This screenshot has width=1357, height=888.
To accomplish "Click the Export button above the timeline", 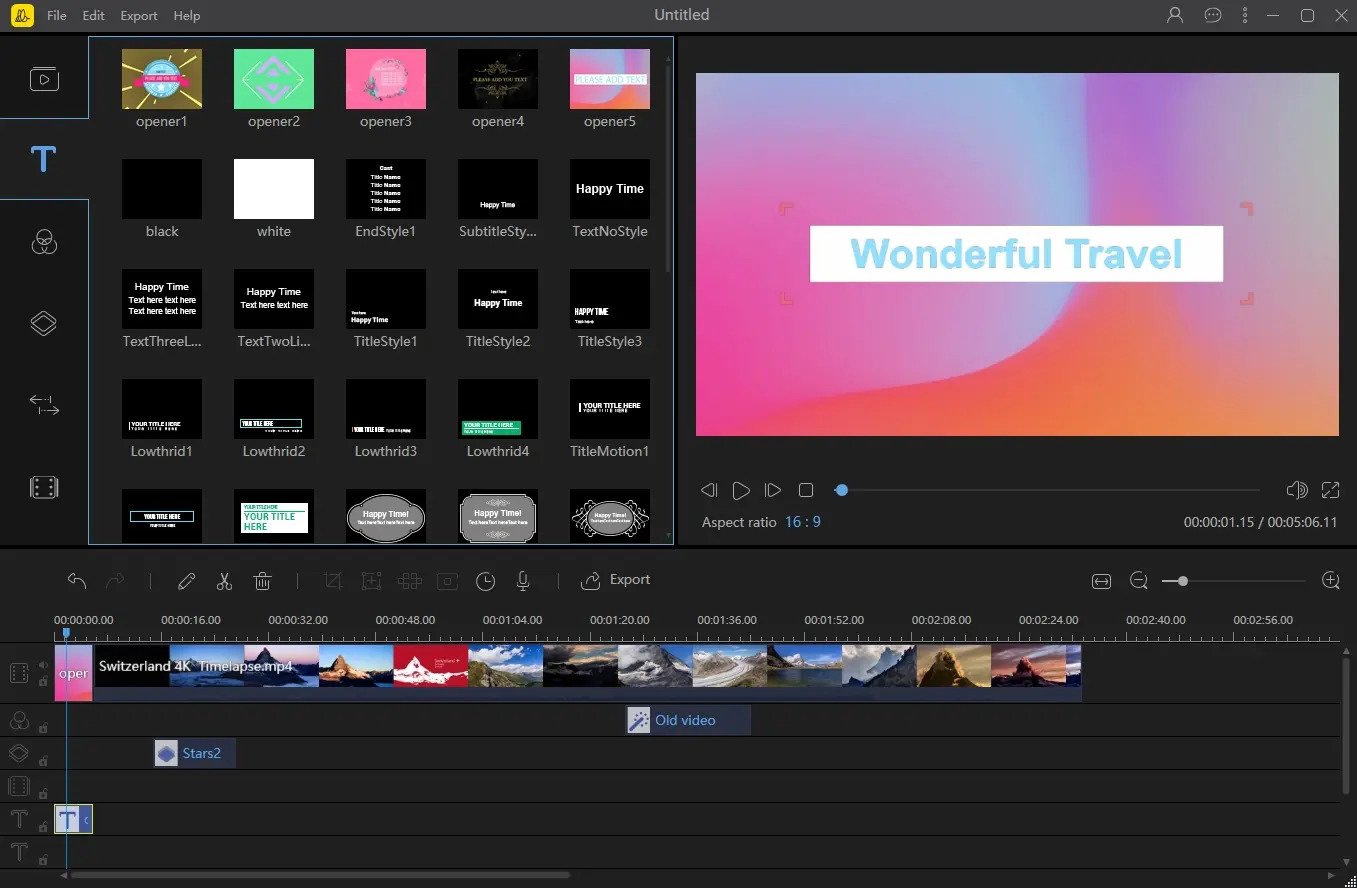I will pyautogui.click(x=615, y=580).
